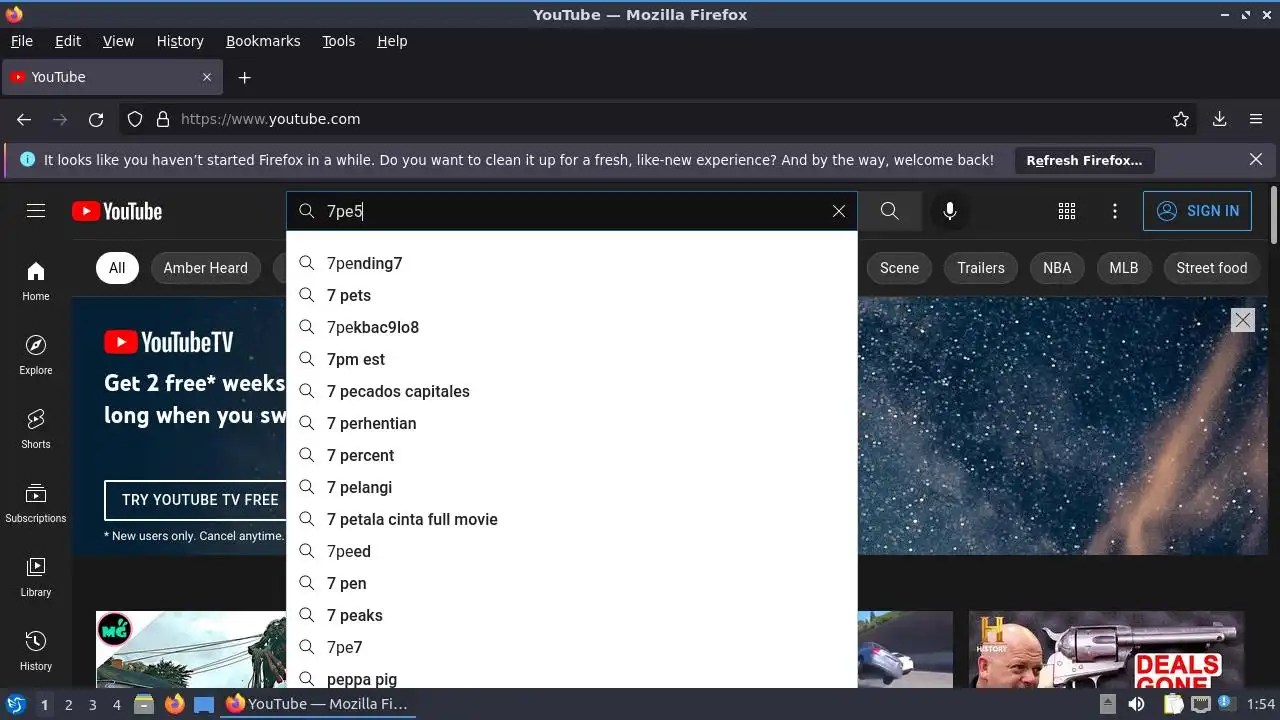Select the Street food filter chip

coord(1212,268)
